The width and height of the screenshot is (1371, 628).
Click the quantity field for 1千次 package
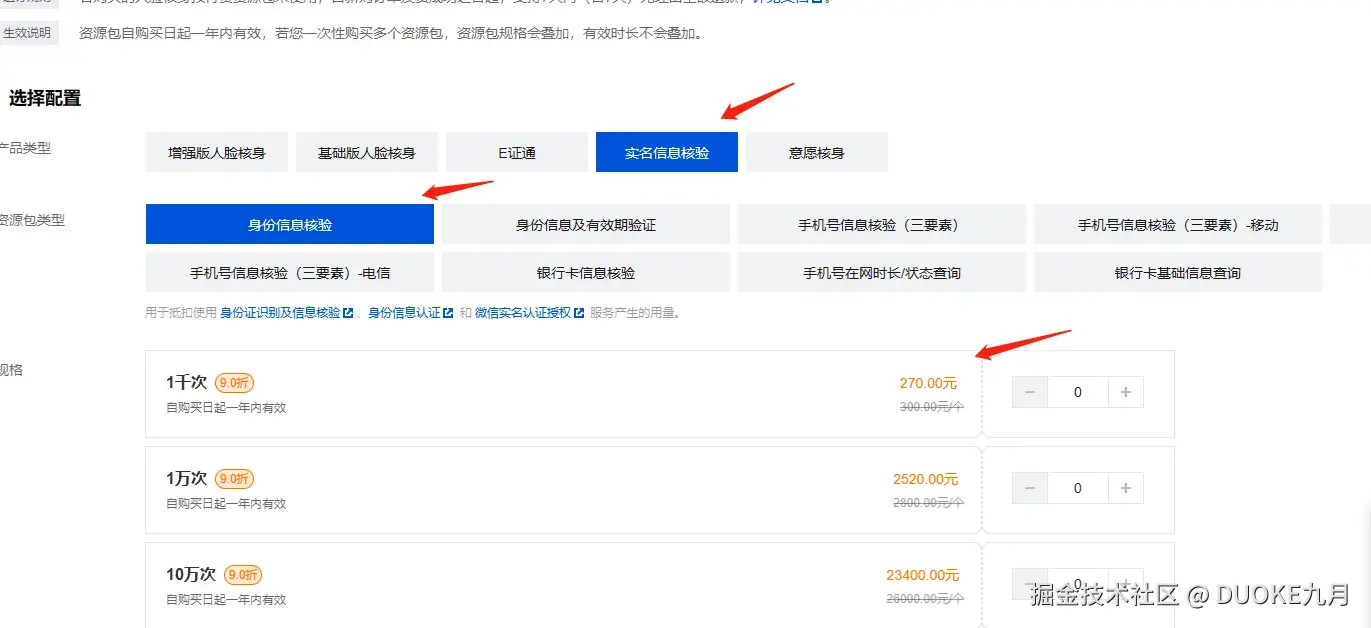click(x=1078, y=392)
